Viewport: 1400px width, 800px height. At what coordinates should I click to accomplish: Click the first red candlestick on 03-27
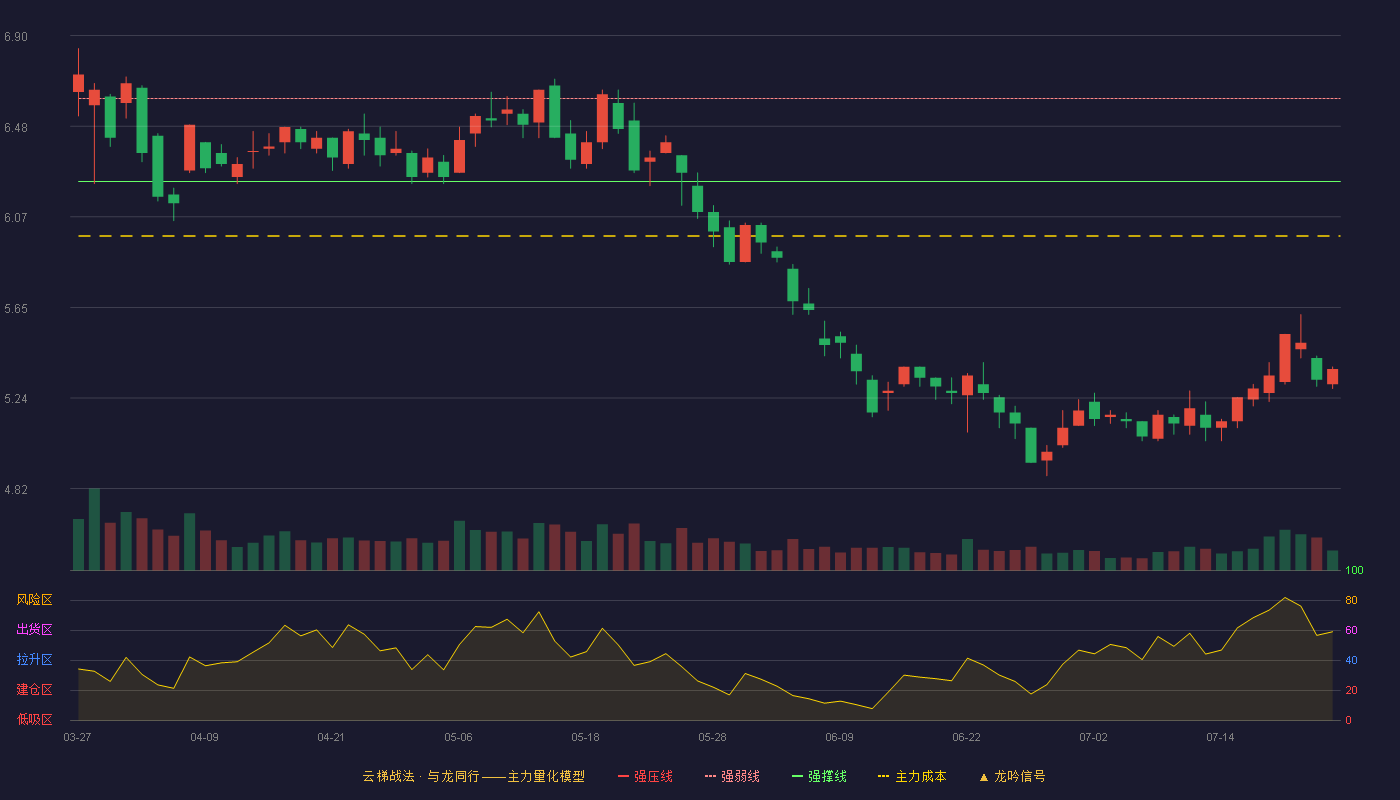click(78, 83)
